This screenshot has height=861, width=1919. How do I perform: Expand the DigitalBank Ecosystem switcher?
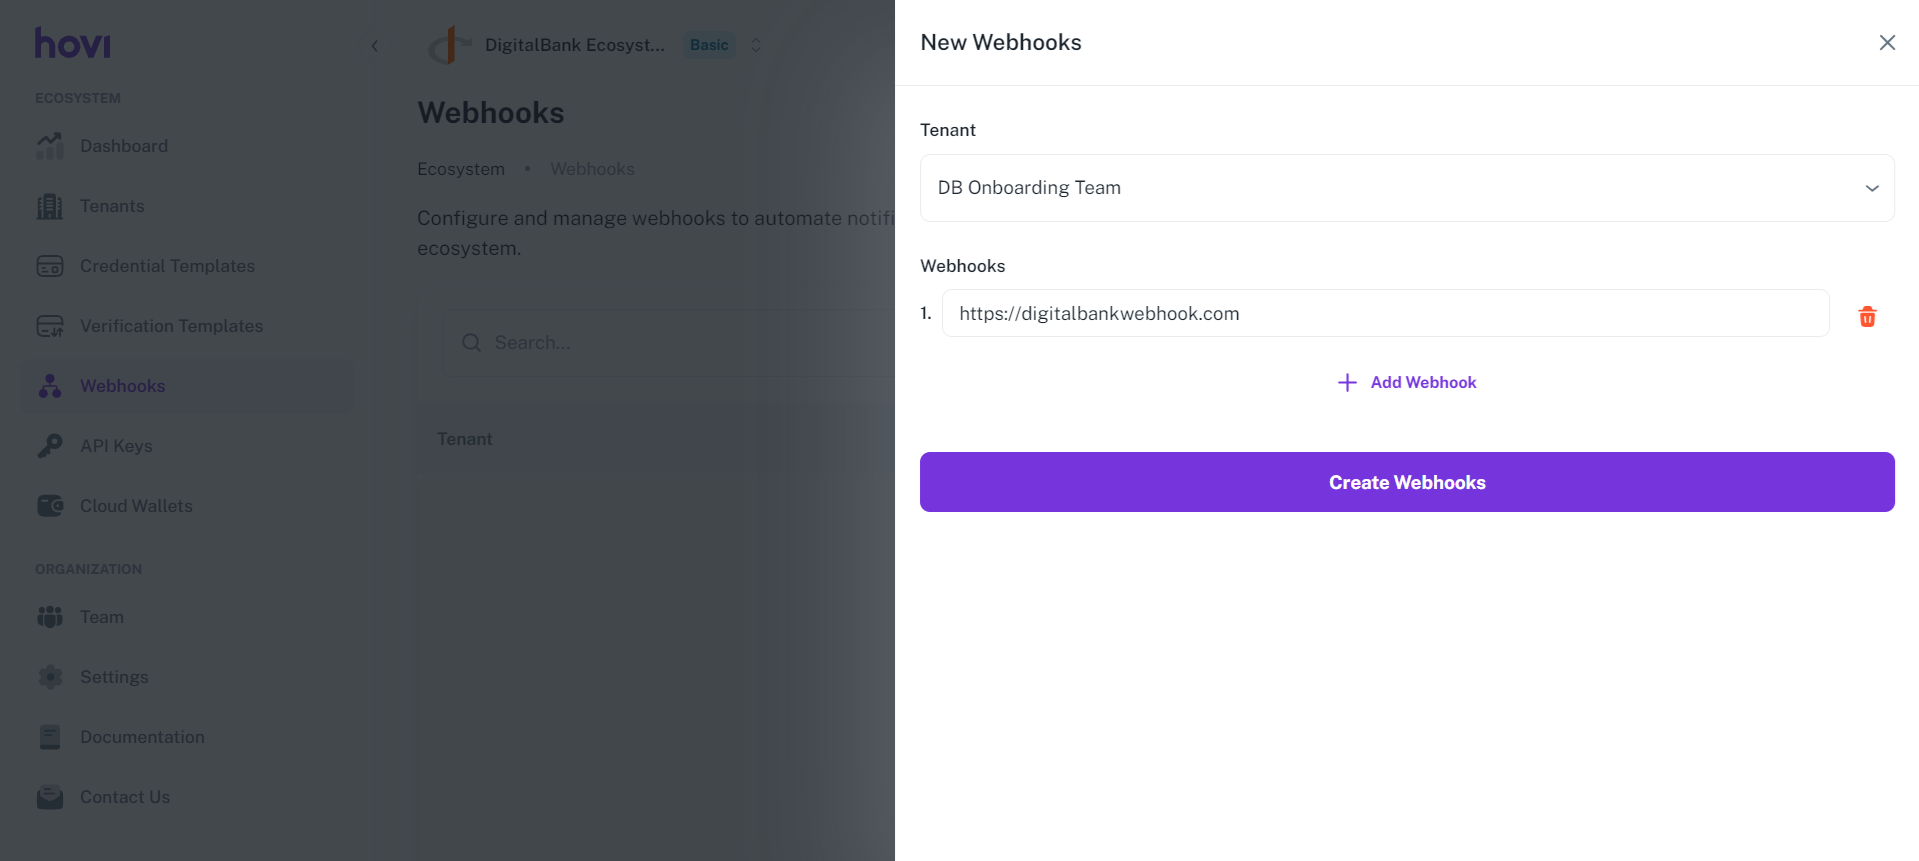click(x=756, y=45)
